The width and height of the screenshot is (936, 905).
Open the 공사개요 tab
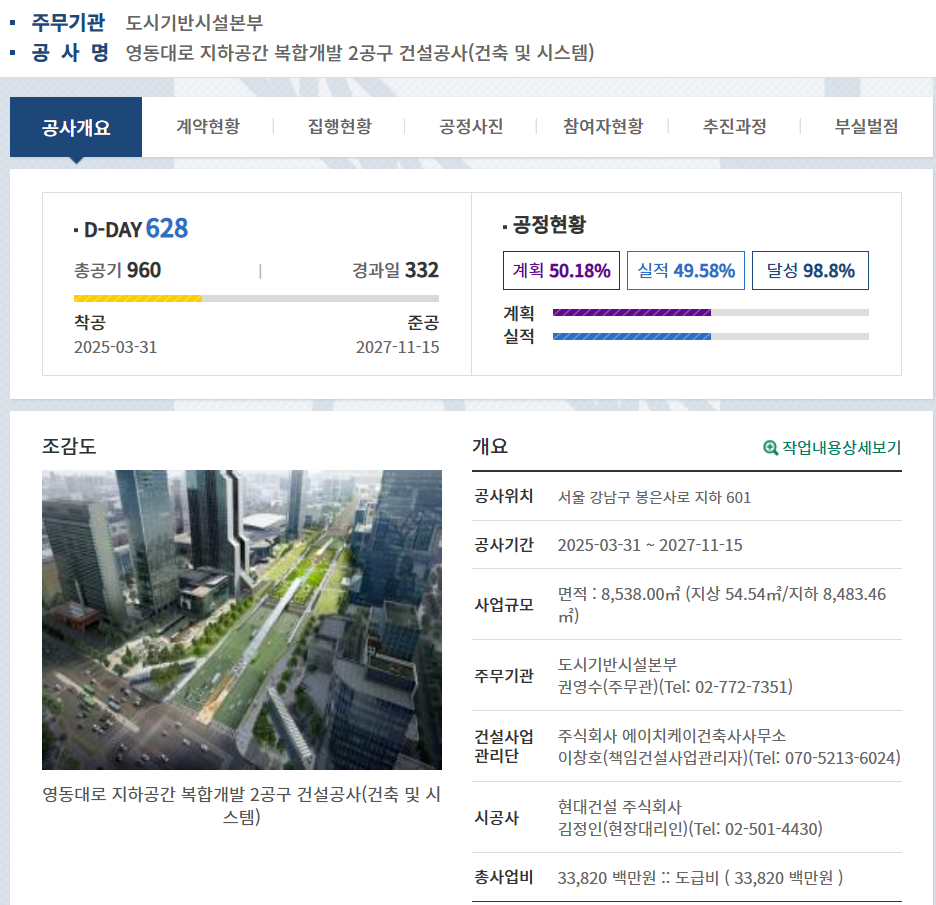tap(76, 127)
